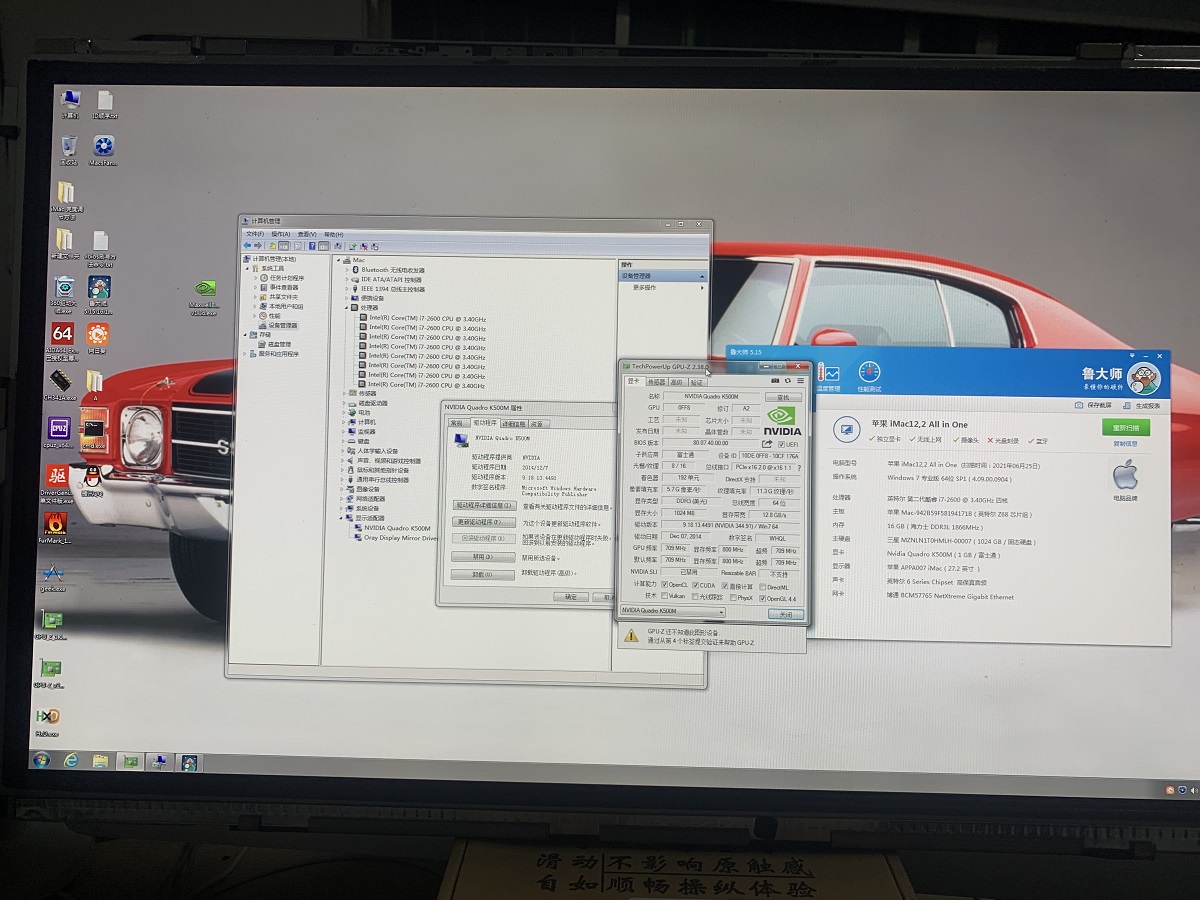Click the Forward arrow in 计算机管理 toolbar
Image resolution: width=1200 pixels, height=900 pixels.
click(258, 245)
